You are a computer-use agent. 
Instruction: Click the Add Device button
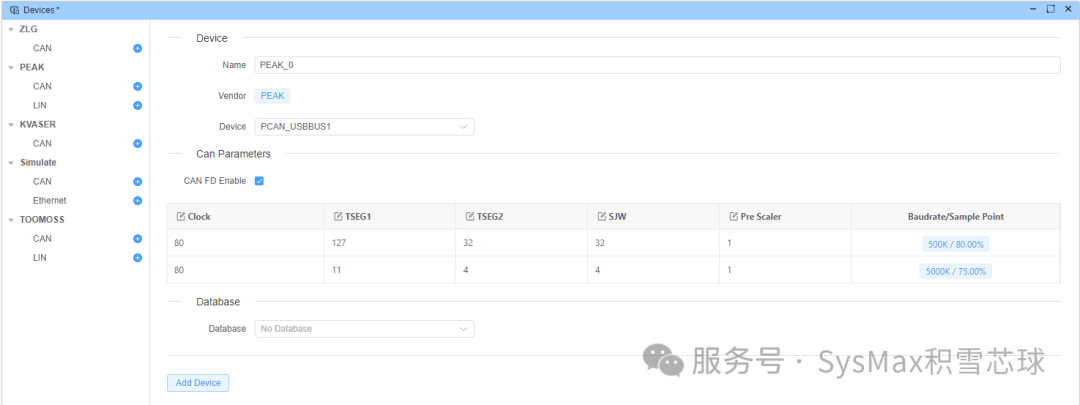[198, 383]
